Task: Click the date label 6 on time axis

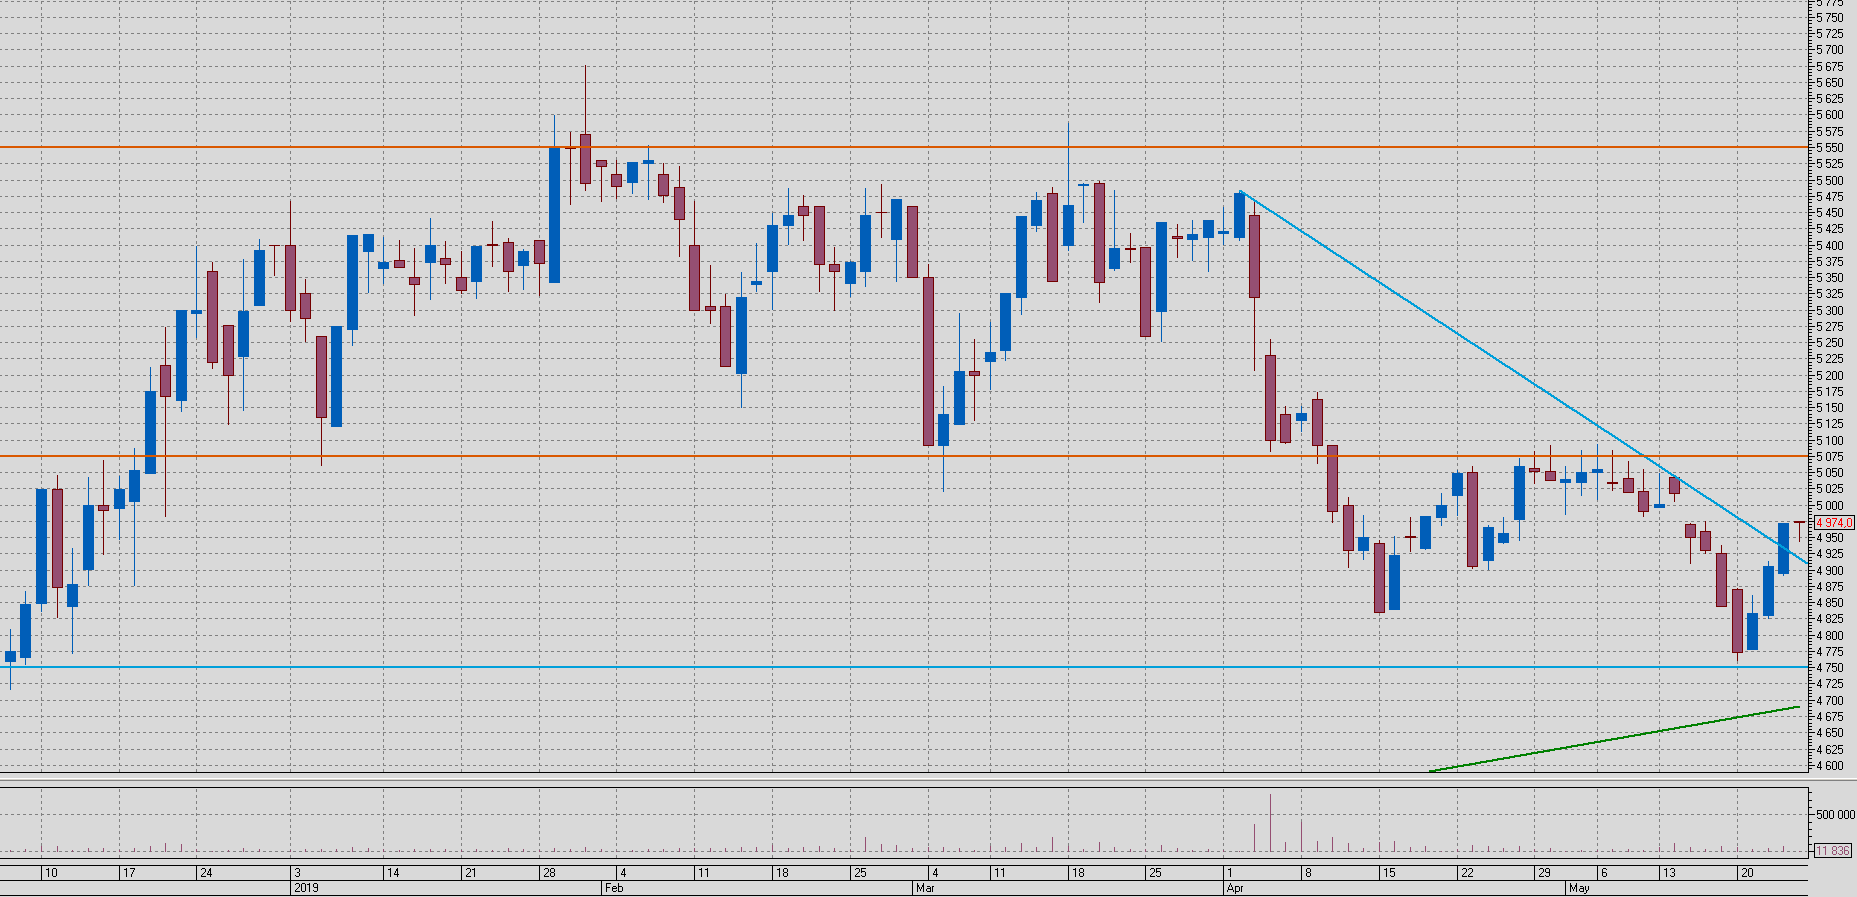Action: coord(1603,873)
